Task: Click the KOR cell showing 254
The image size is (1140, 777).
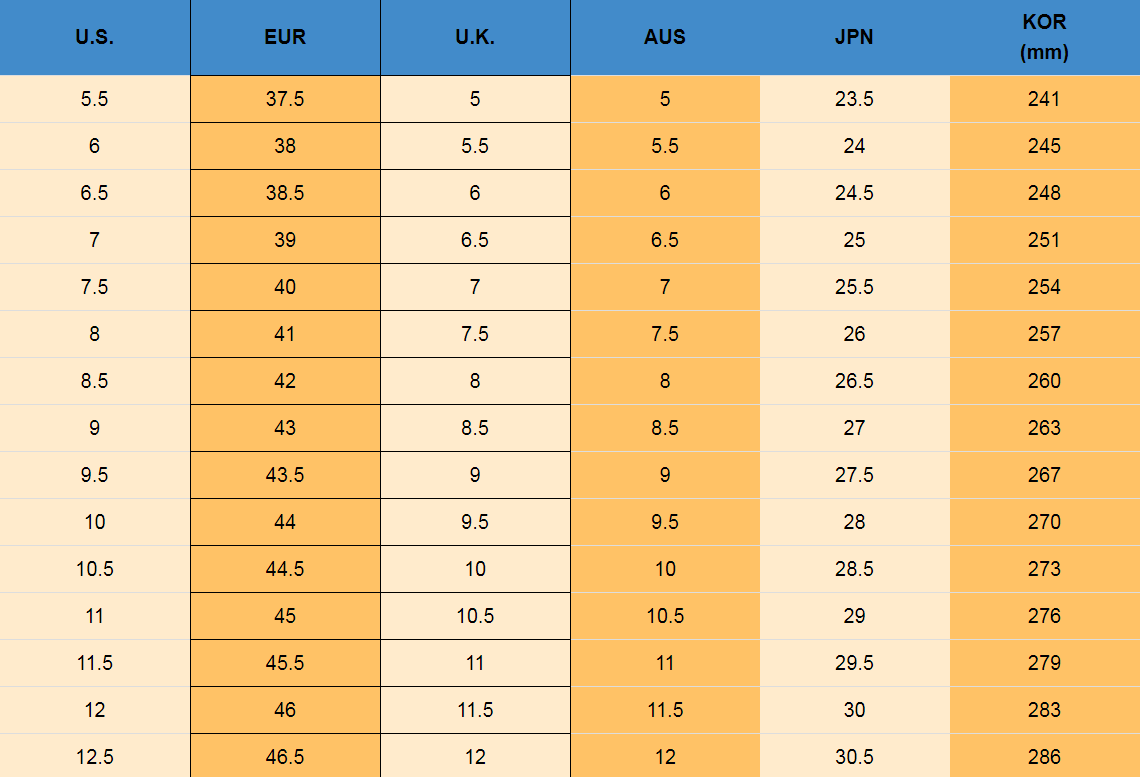Action: click(1044, 287)
